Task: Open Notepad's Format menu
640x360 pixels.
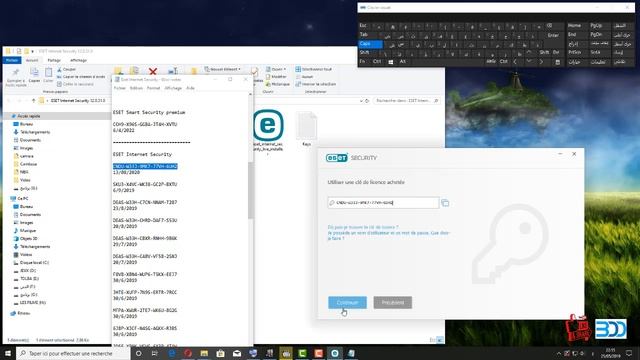Action: click(x=153, y=88)
